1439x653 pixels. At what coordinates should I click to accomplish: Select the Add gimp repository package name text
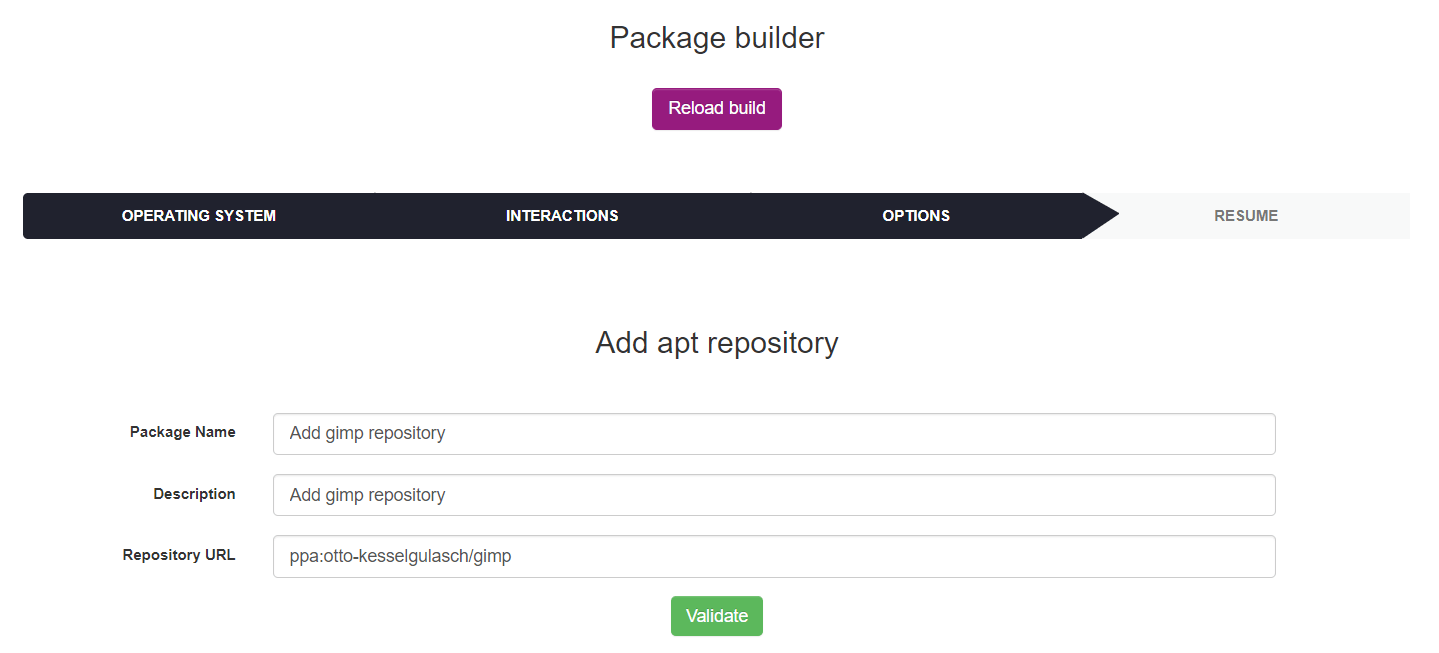click(x=366, y=433)
